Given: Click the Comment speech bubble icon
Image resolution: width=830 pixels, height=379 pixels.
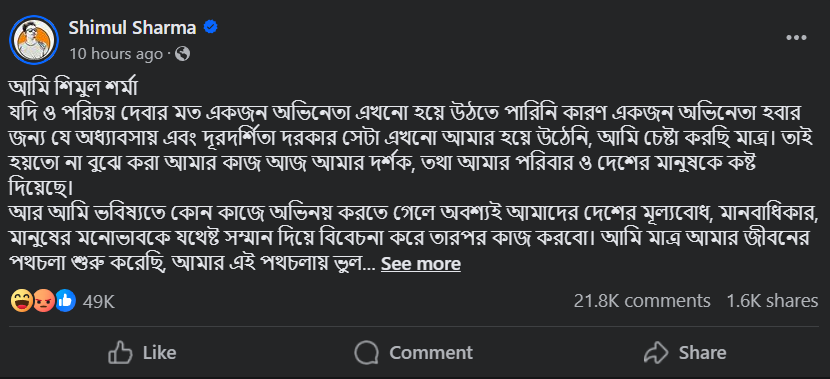Looking at the screenshot, I should coord(366,353).
